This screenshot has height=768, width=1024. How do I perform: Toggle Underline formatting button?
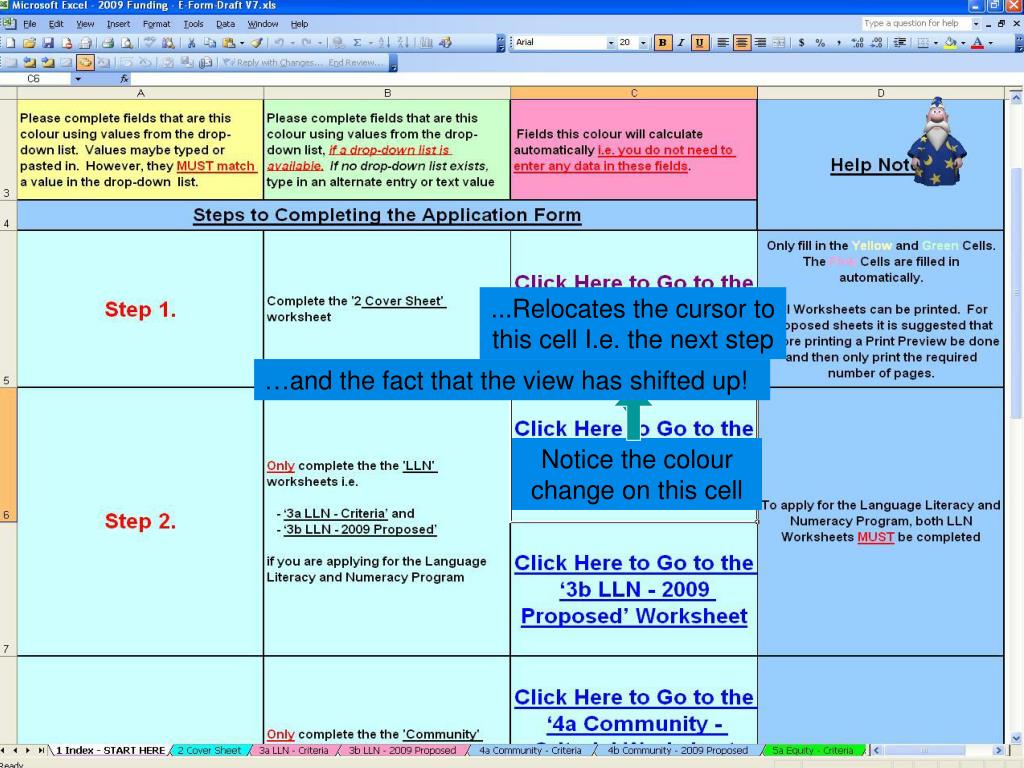tap(699, 42)
